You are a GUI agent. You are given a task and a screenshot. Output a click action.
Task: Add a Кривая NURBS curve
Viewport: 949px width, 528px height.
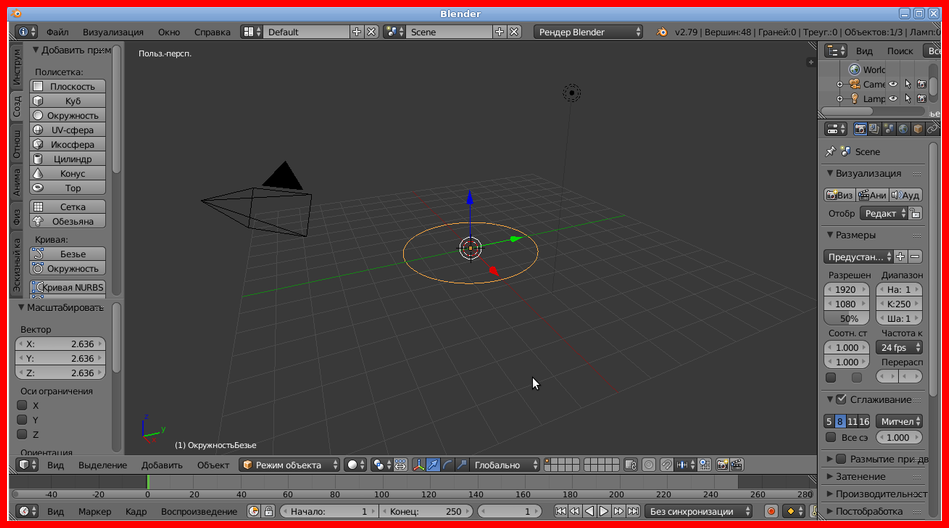(x=67, y=288)
